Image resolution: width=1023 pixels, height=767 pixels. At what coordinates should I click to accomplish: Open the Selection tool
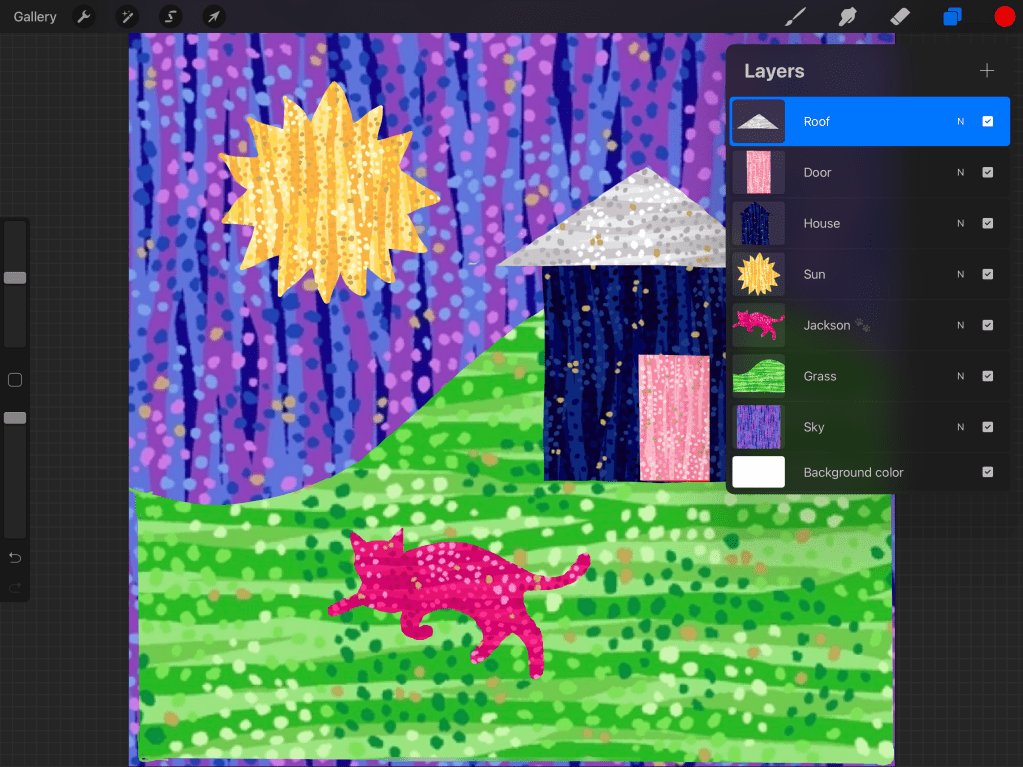coord(169,16)
